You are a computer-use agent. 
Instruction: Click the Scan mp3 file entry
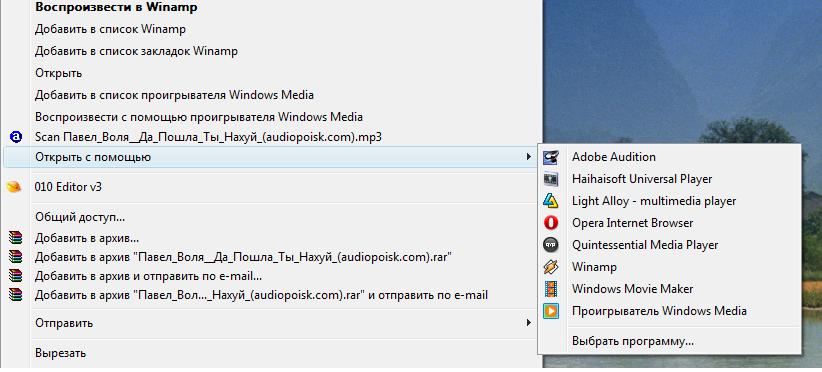[x=208, y=137]
